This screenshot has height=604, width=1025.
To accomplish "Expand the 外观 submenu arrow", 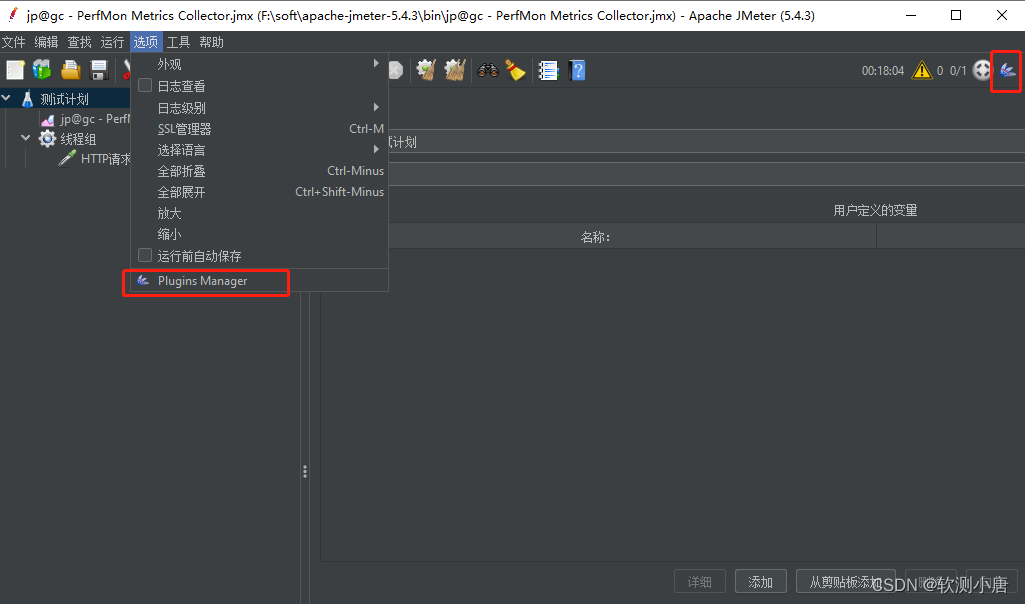I will (x=376, y=63).
